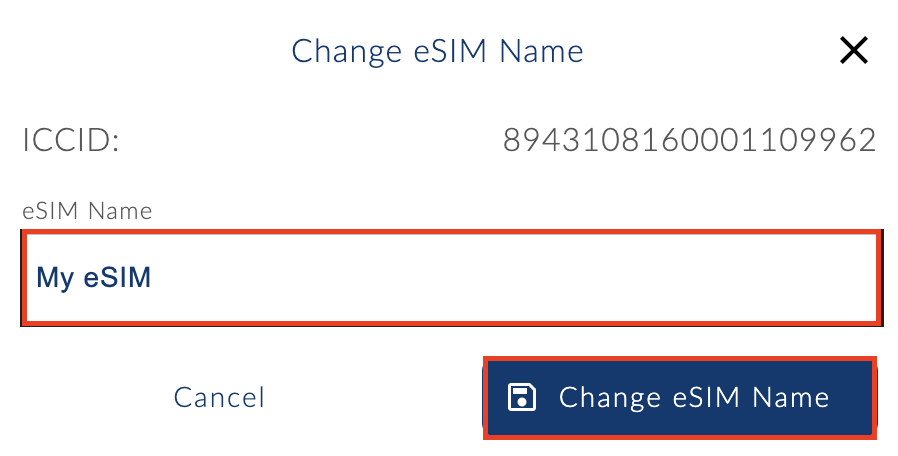The image size is (898, 456).
Task: Place cursor after "My eSIM" text
Action: 154,278
